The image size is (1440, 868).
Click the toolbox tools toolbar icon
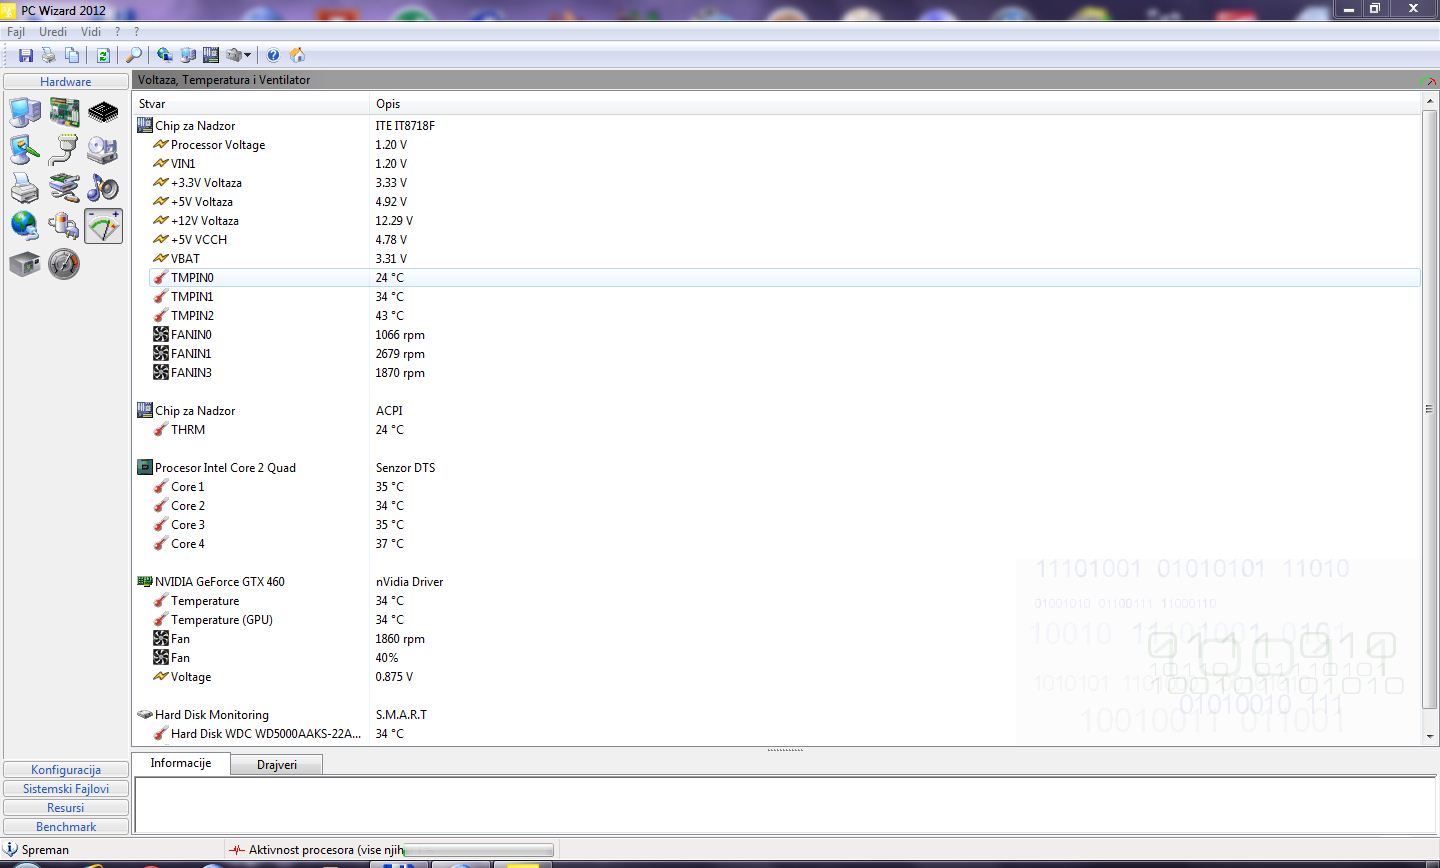234,55
